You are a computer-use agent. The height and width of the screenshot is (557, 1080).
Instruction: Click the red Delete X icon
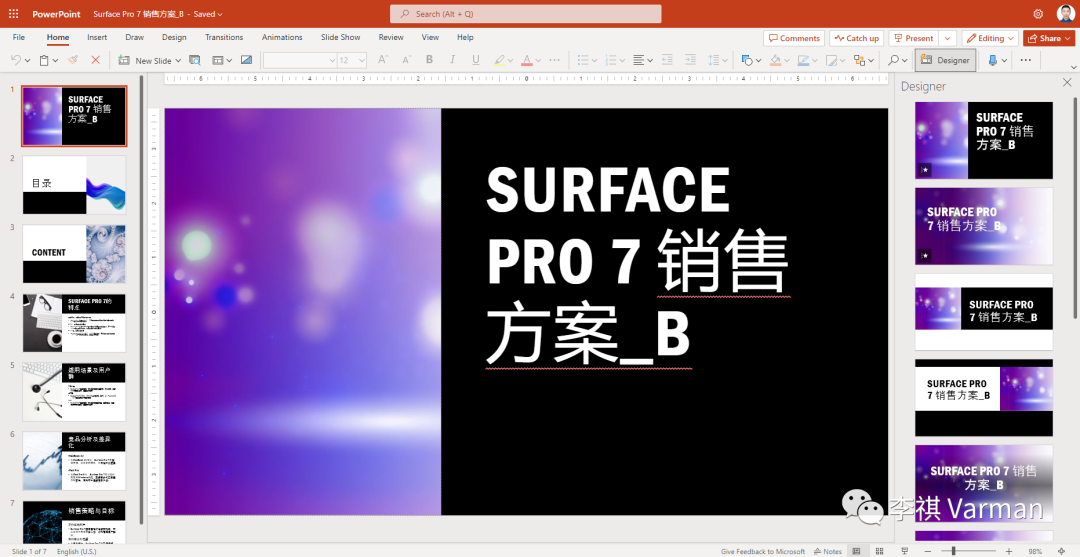point(96,61)
